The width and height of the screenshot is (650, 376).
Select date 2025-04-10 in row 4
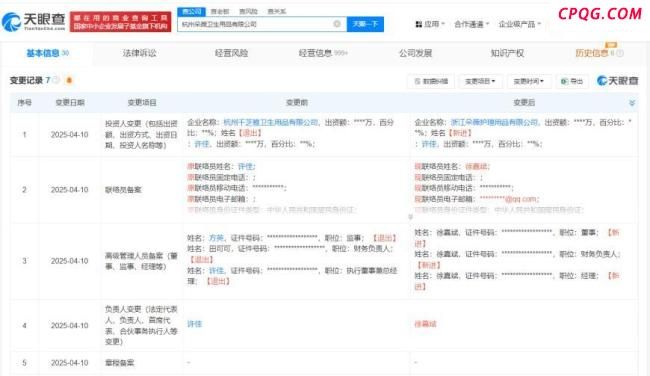[70, 325]
